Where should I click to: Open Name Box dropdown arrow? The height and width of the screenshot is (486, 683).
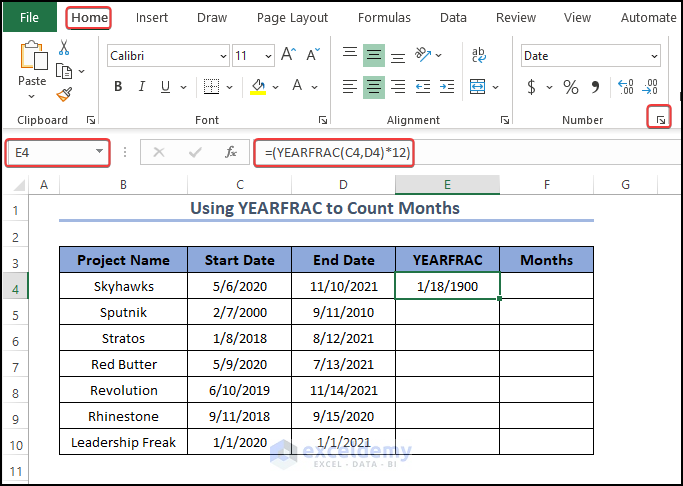(x=99, y=152)
